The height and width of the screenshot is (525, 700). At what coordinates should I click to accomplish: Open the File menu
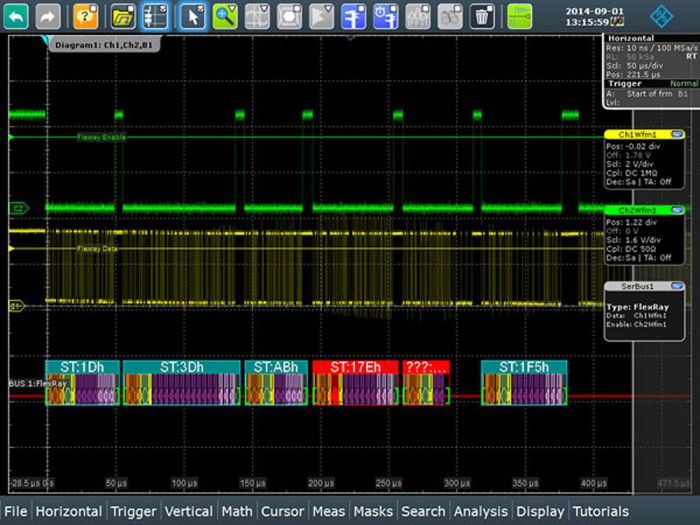coord(16,511)
